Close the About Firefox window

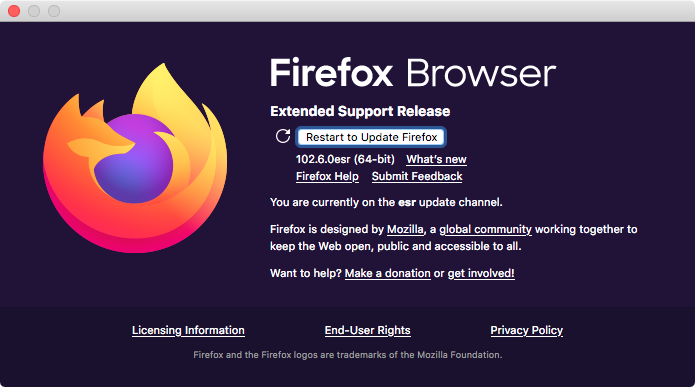[x=14, y=11]
